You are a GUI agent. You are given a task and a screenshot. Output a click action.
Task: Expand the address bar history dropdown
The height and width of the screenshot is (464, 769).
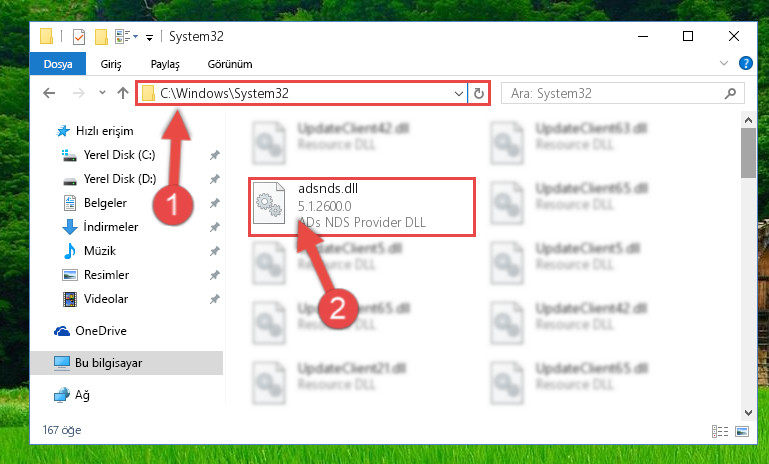click(459, 93)
